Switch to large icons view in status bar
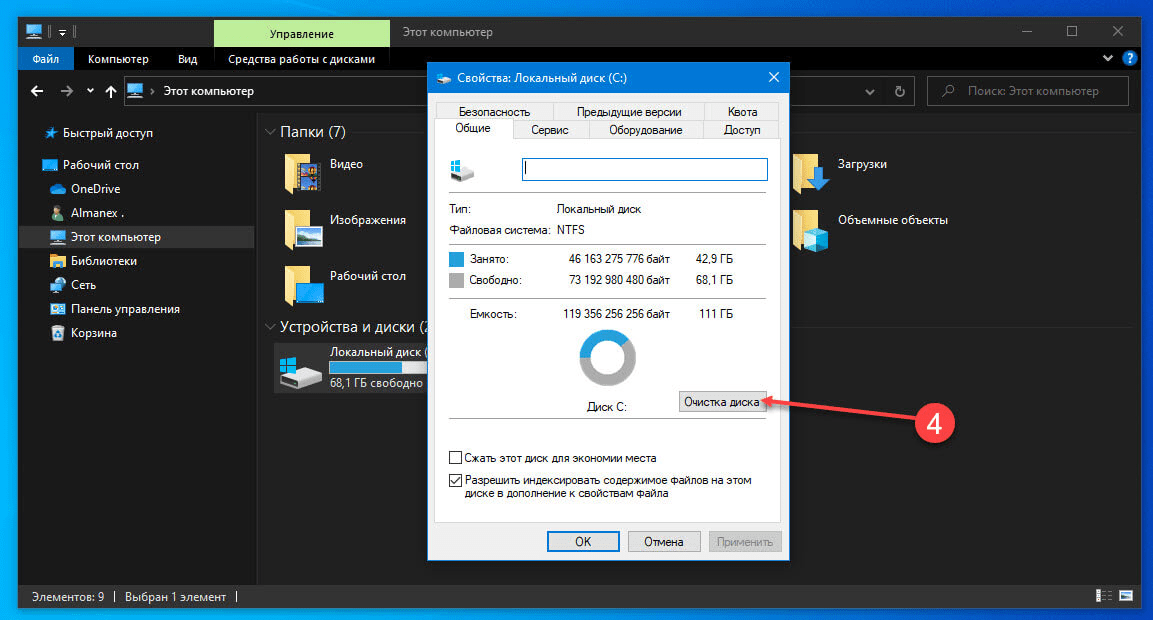1153x620 pixels. pyautogui.click(x=1125, y=597)
